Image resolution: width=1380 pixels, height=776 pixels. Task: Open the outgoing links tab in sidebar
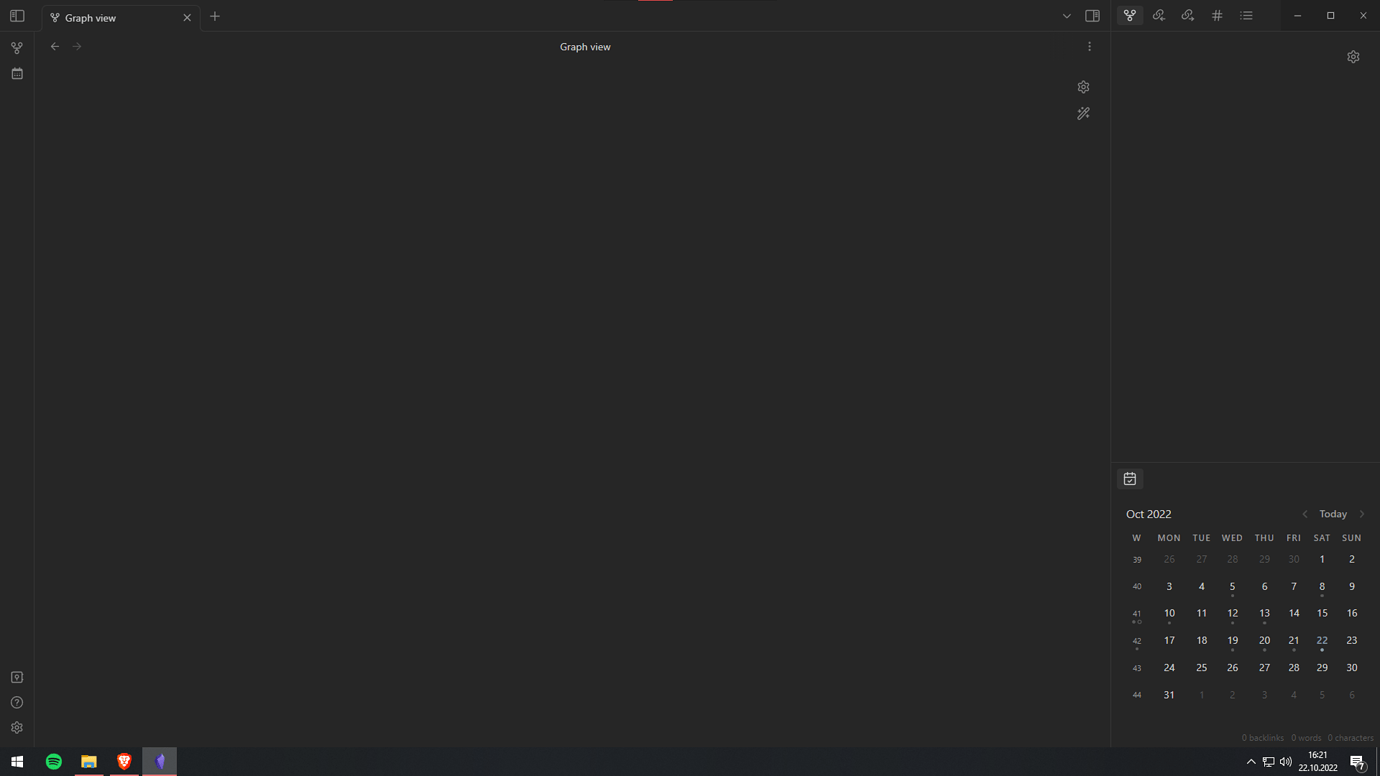coord(1188,16)
